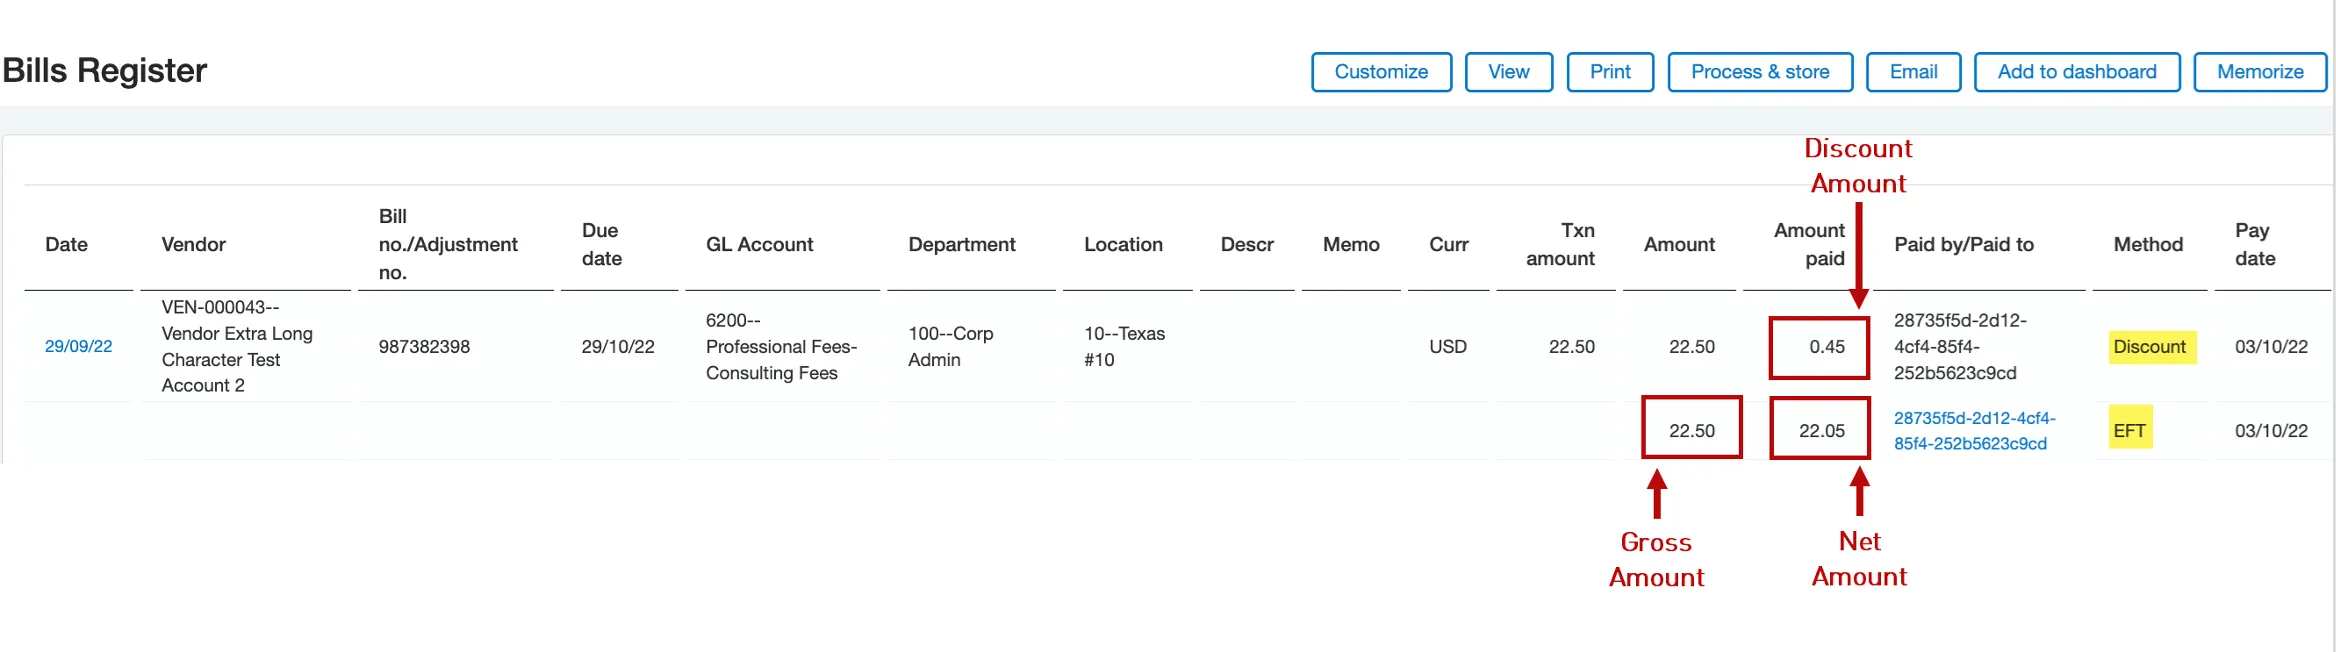Click the Method column header
The image size is (2336, 652).
[x=2148, y=244]
